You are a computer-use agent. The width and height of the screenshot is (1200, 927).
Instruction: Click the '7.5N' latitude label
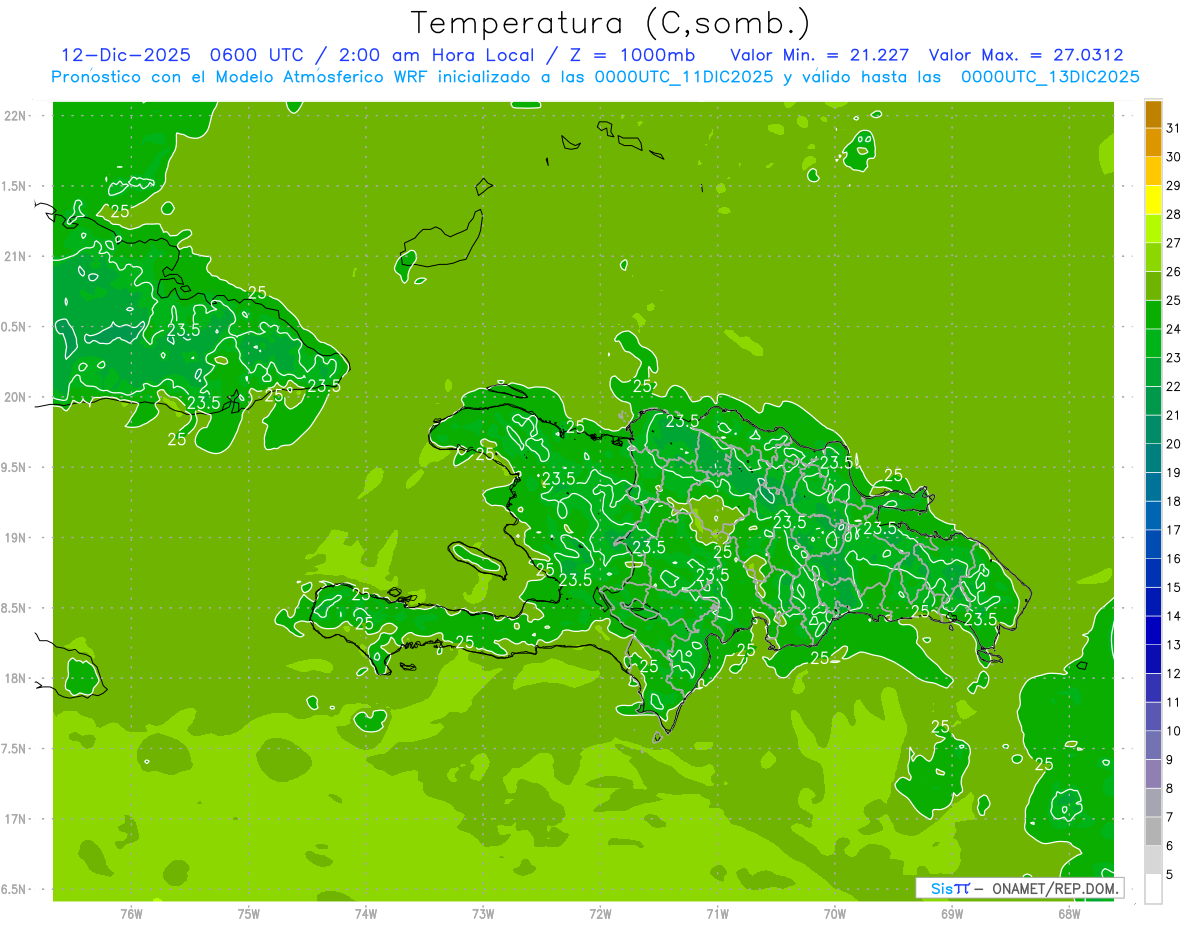15,749
